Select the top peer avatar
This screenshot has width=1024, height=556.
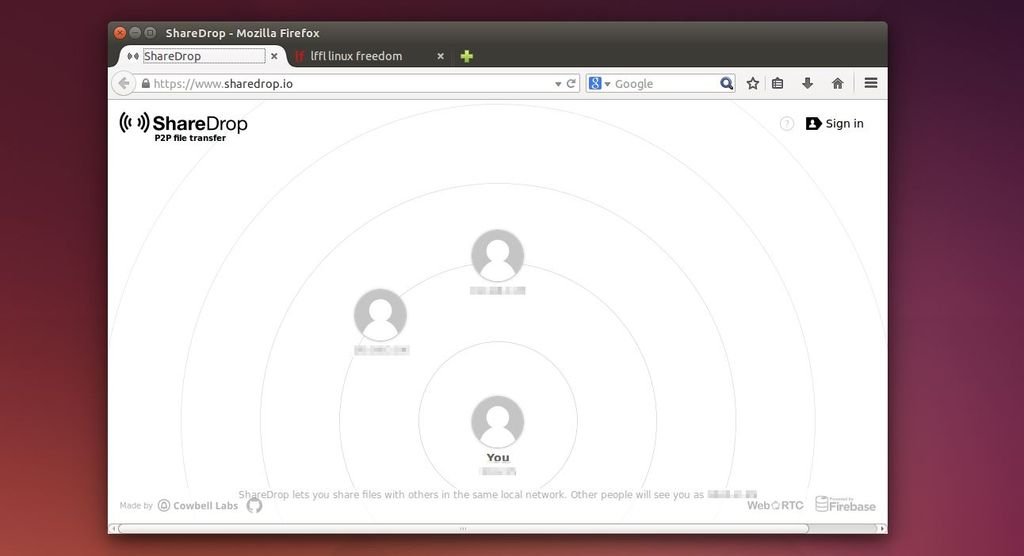498,256
